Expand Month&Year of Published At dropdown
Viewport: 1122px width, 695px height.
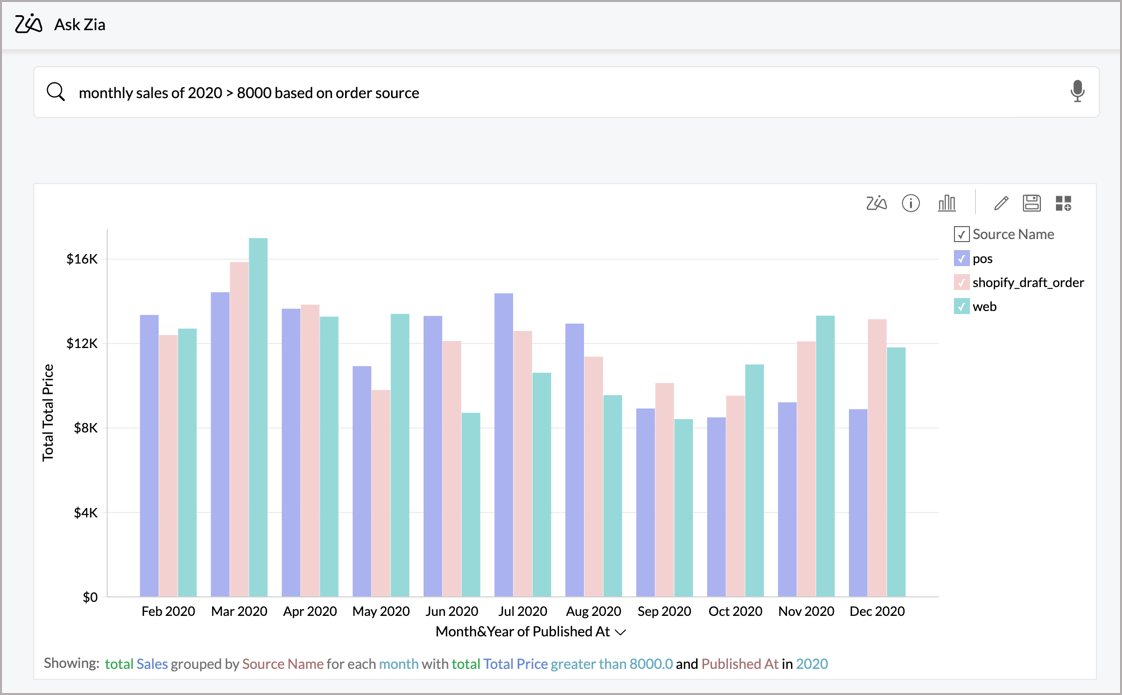click(x=620, y=632)
